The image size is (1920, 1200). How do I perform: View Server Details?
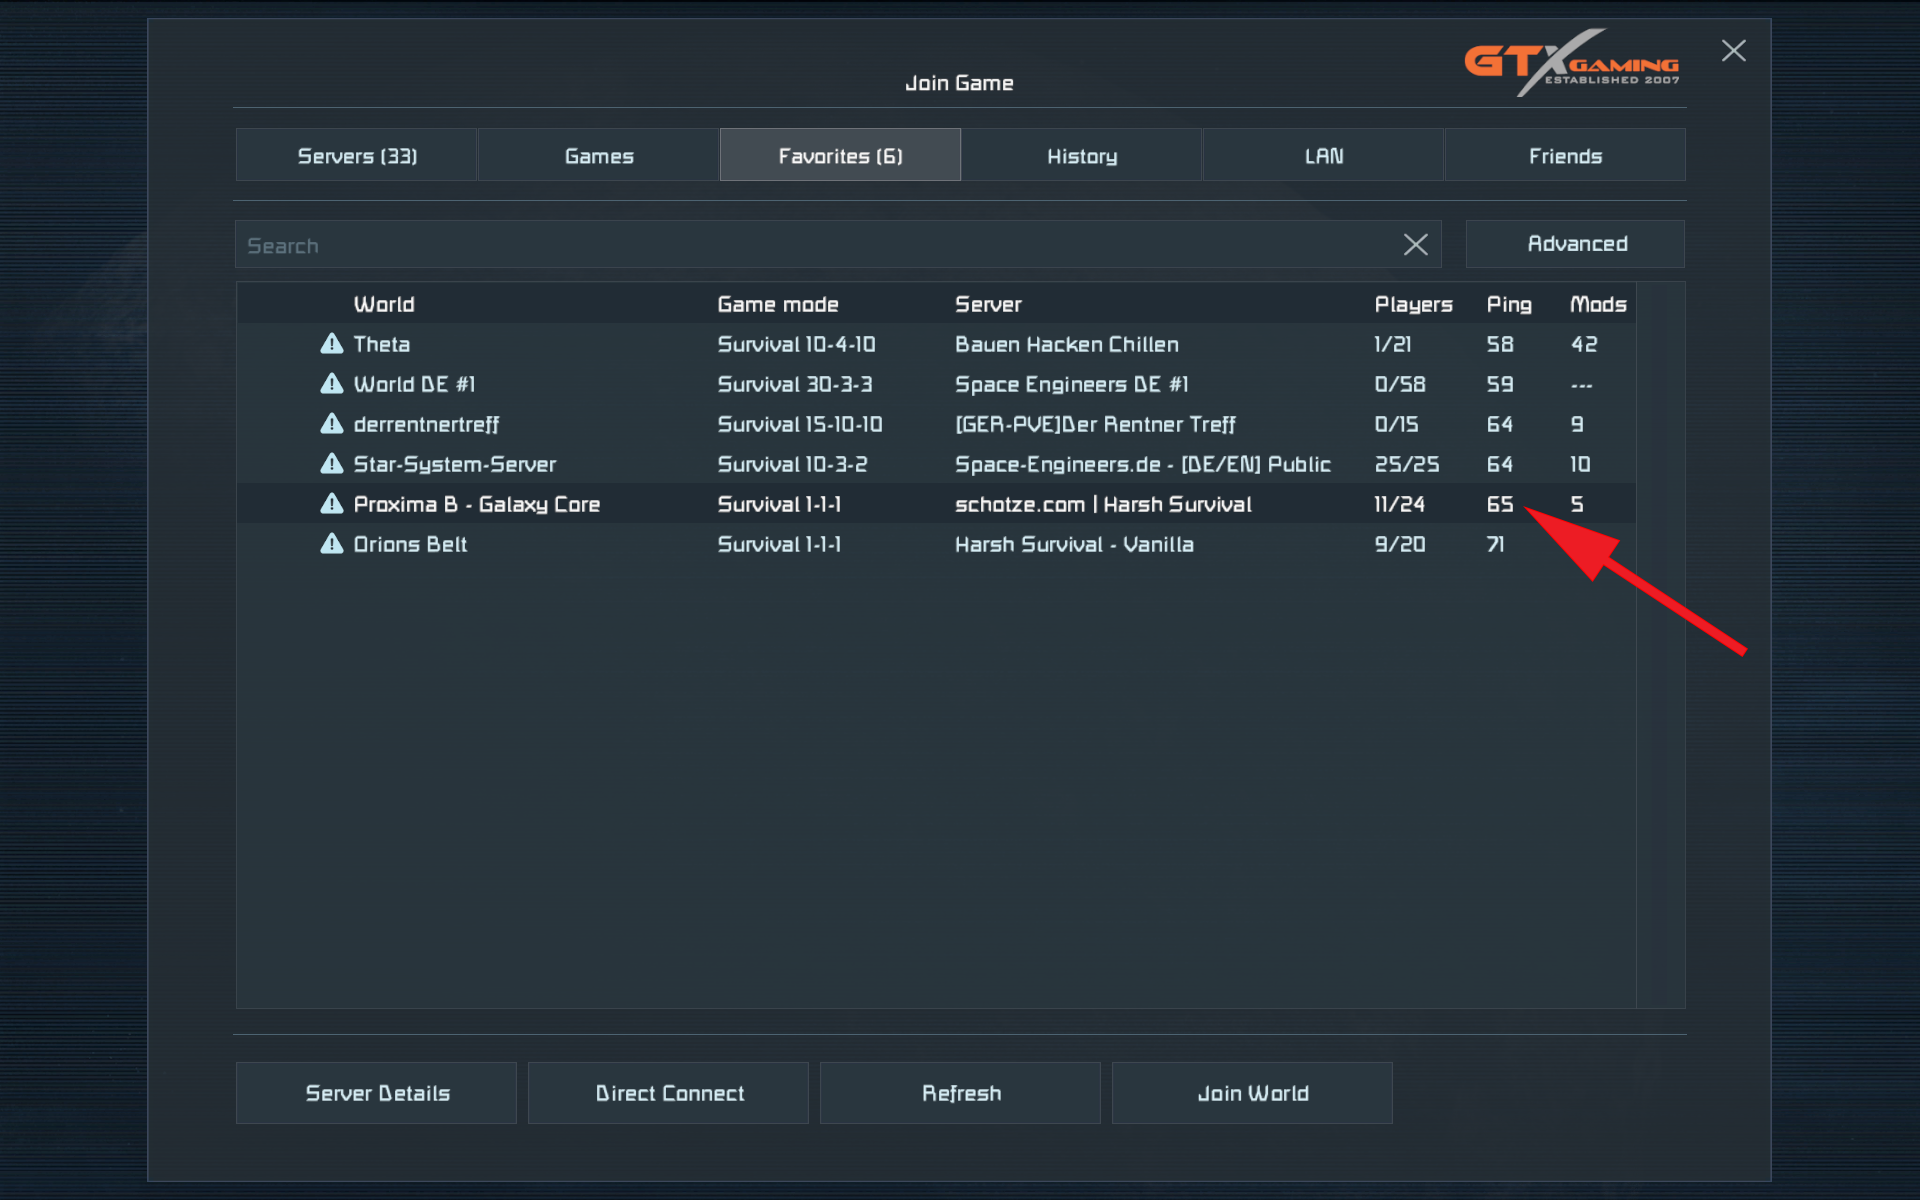tap(376, 1093)
